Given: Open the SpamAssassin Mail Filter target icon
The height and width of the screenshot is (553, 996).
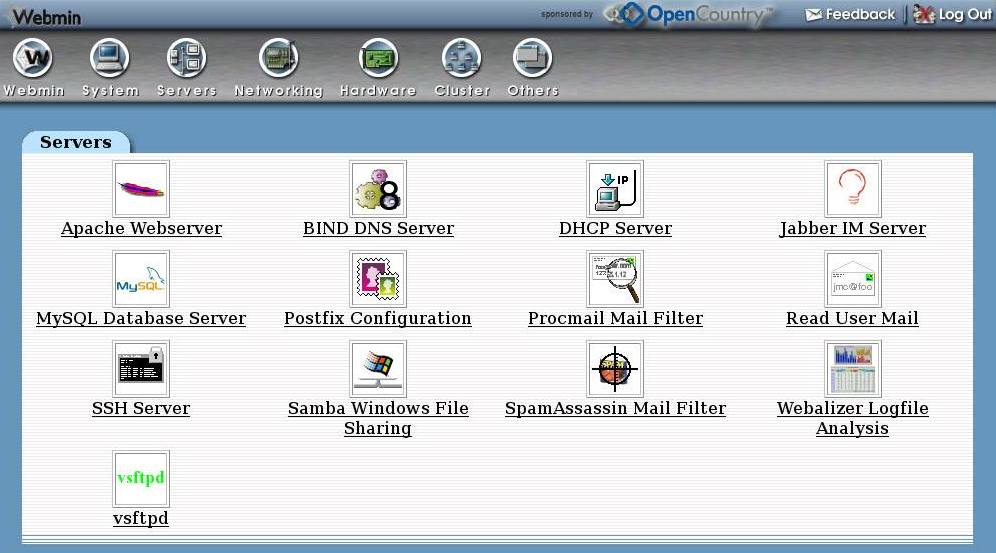Looking at the screenshot, I should [x=615, y=369].
